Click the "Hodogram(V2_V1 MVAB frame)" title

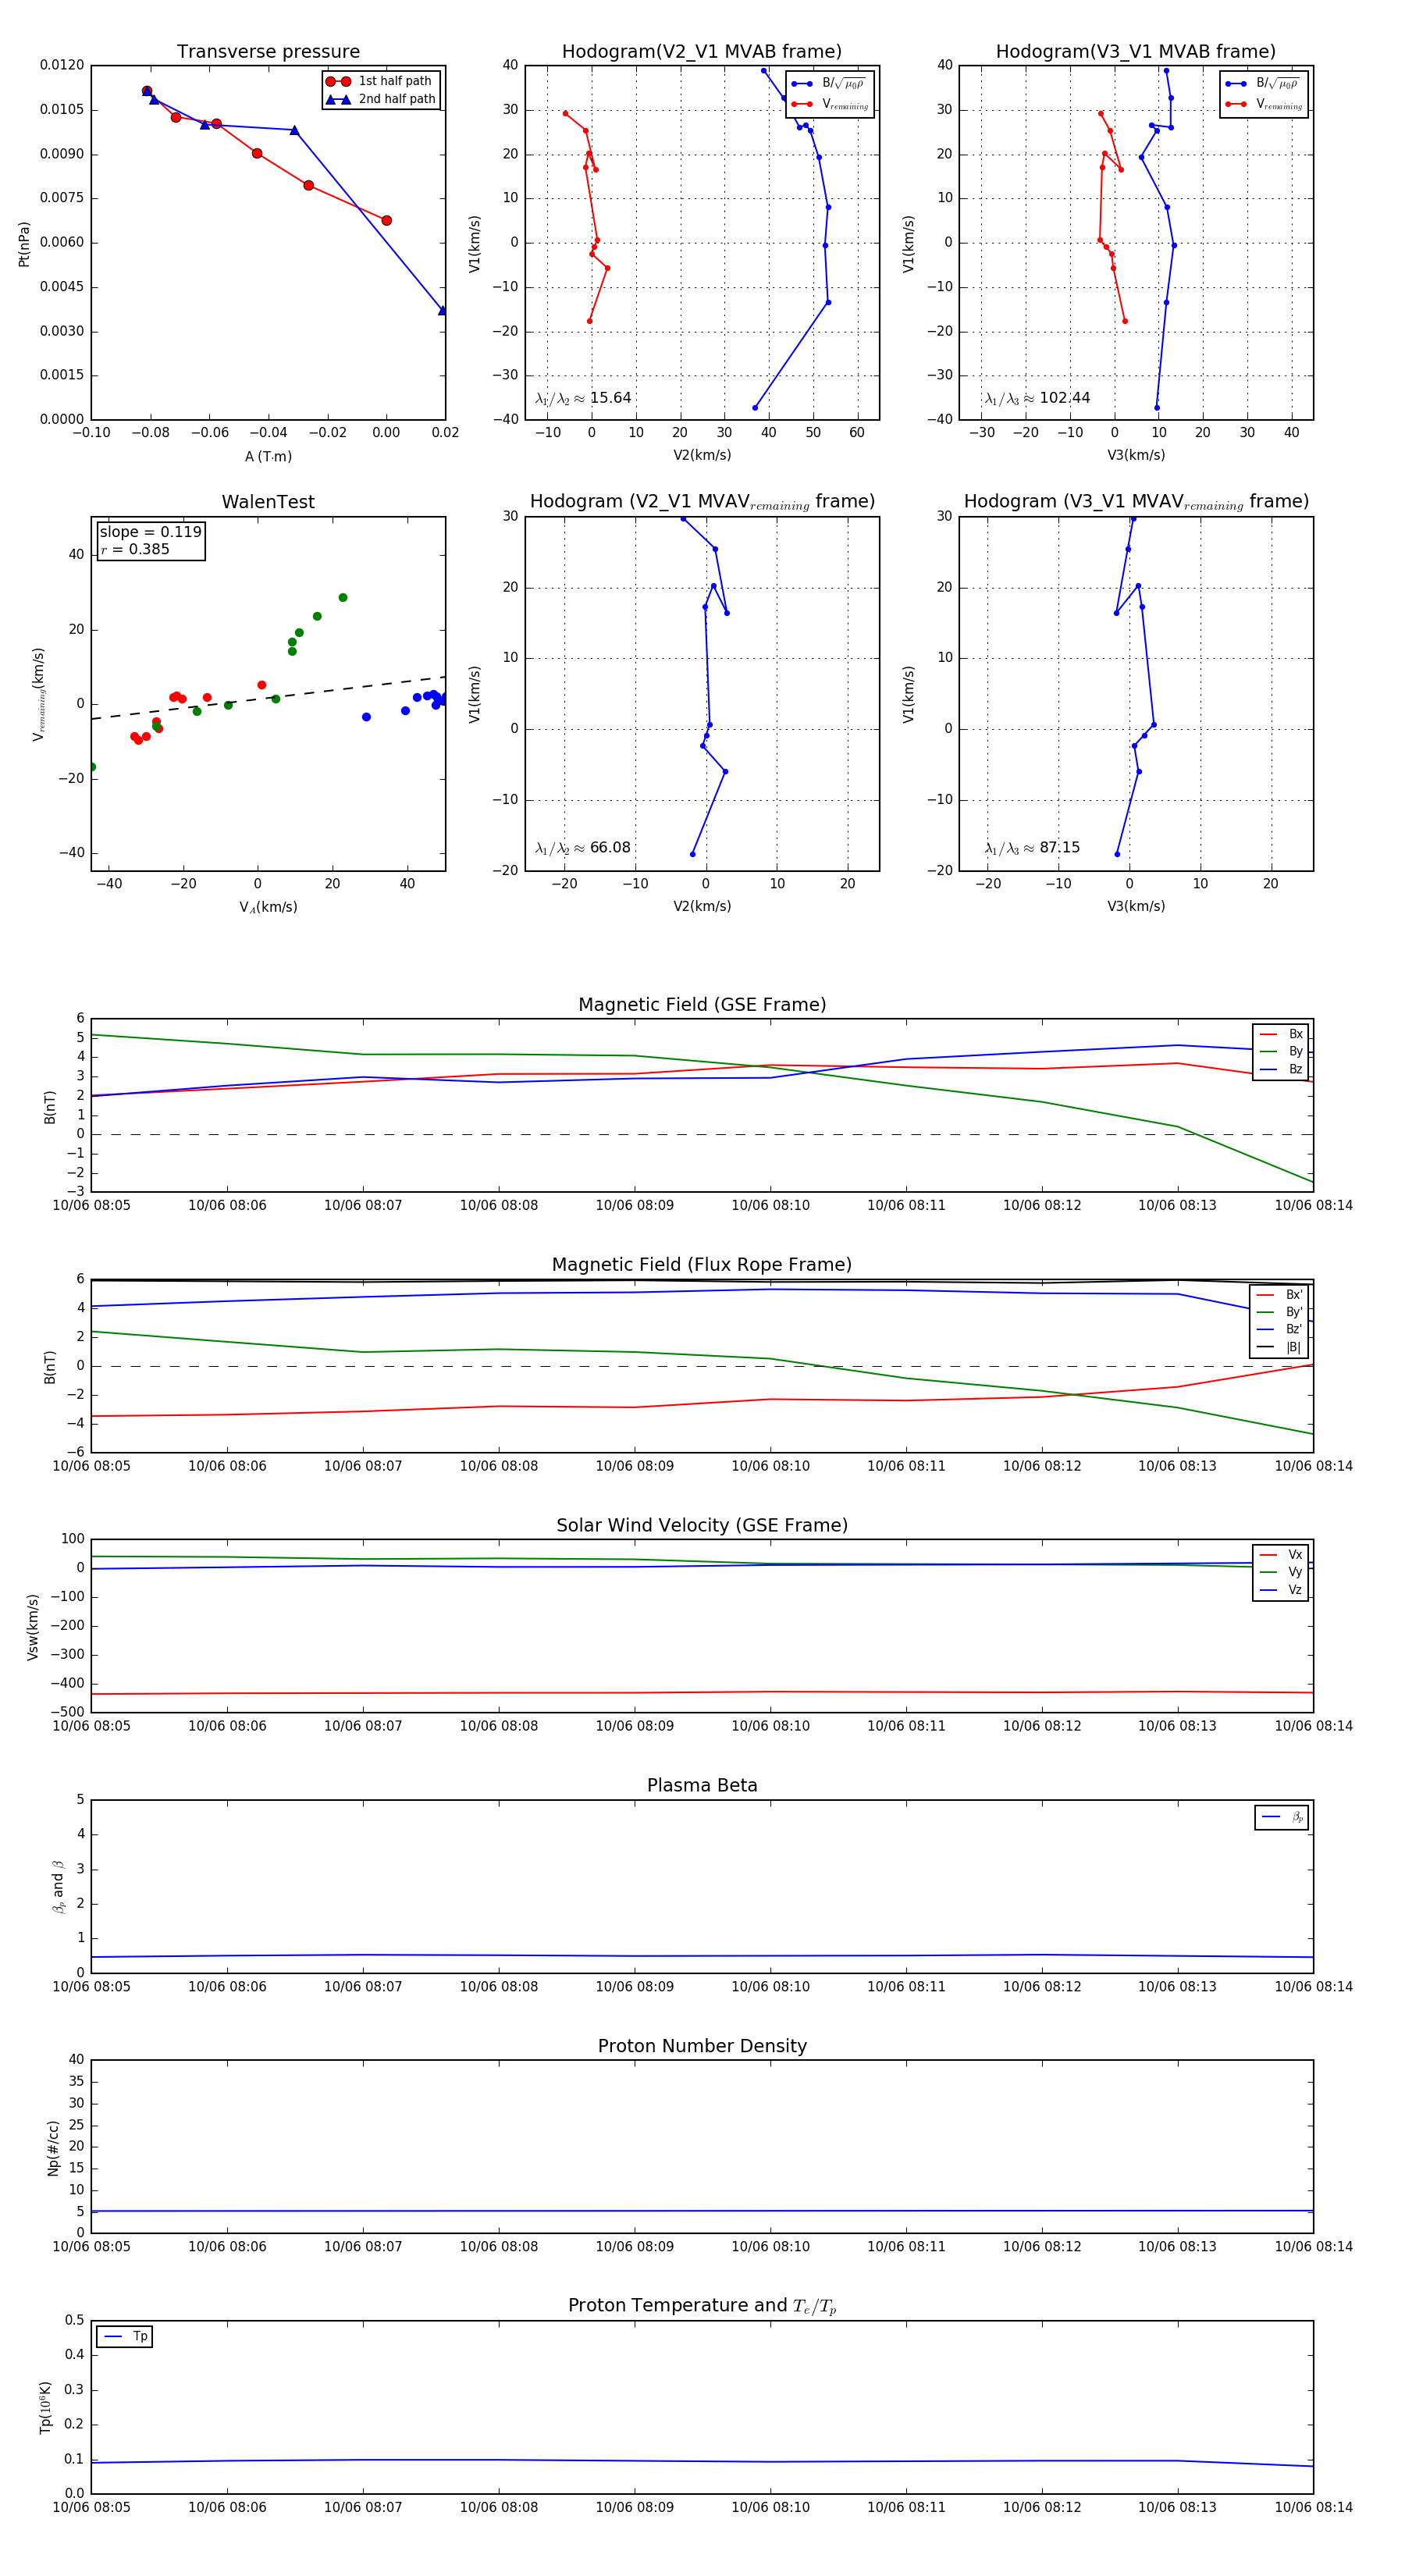702,52
